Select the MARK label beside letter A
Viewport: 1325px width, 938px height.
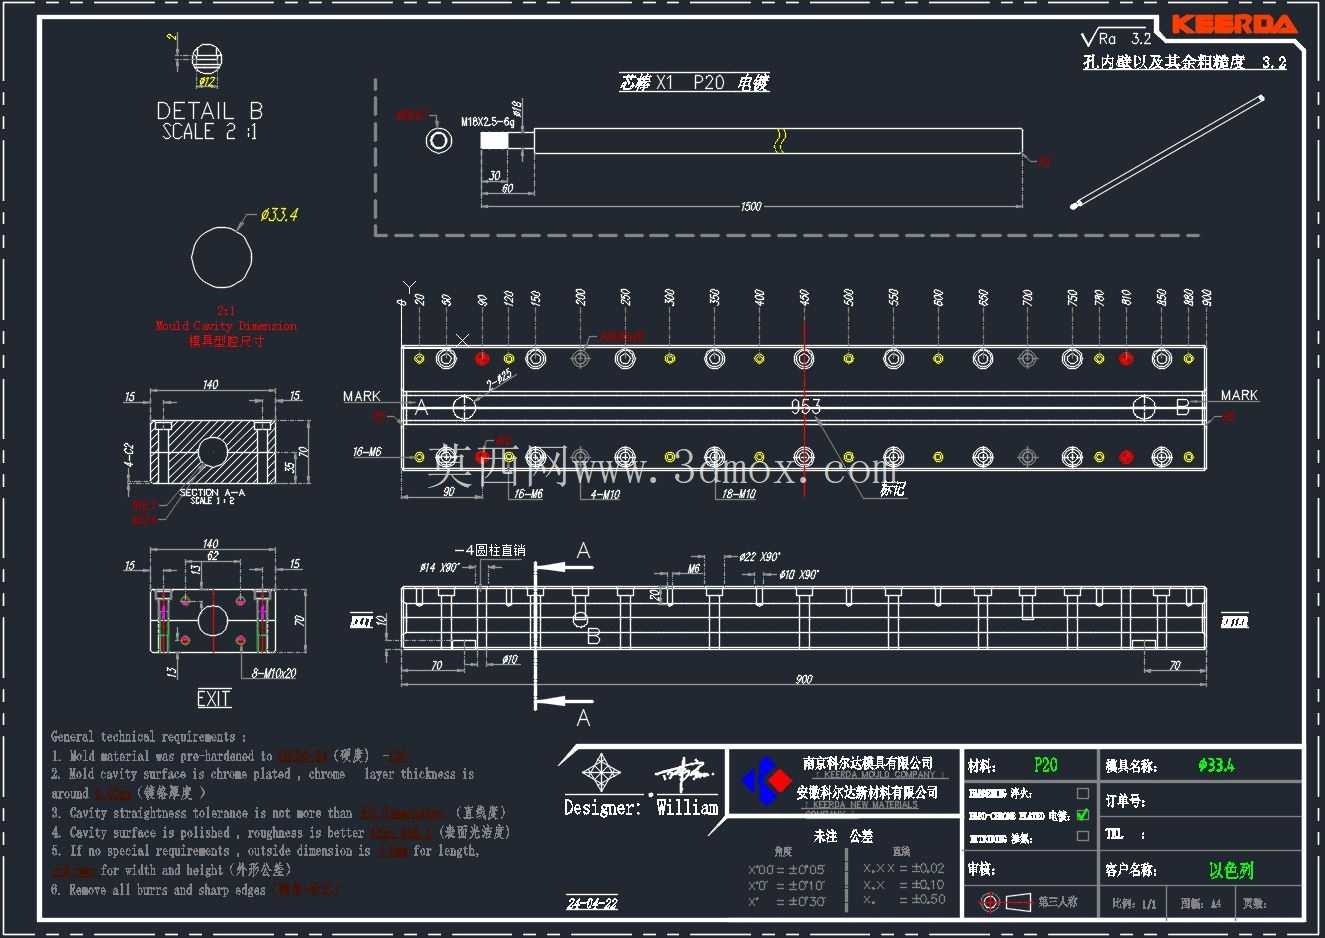361,396
